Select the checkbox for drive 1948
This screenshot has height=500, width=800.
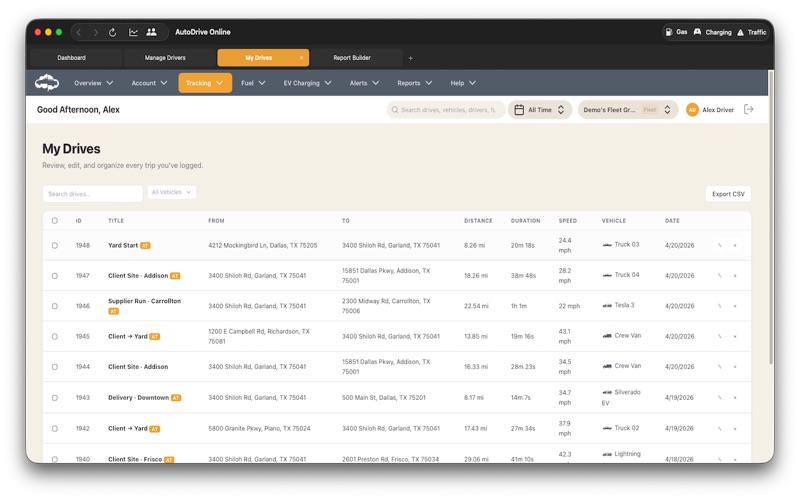(55, 245)
